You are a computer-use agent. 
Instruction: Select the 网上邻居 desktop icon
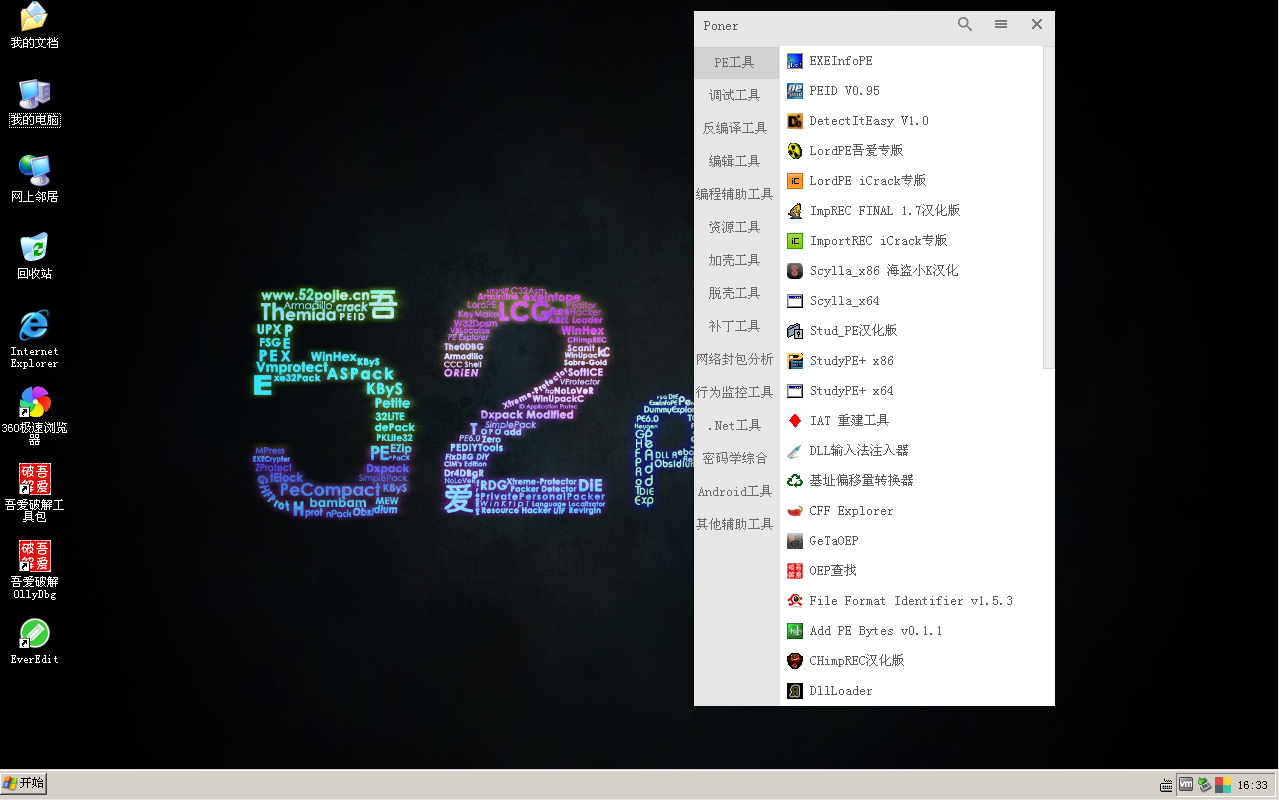point(34,180)
